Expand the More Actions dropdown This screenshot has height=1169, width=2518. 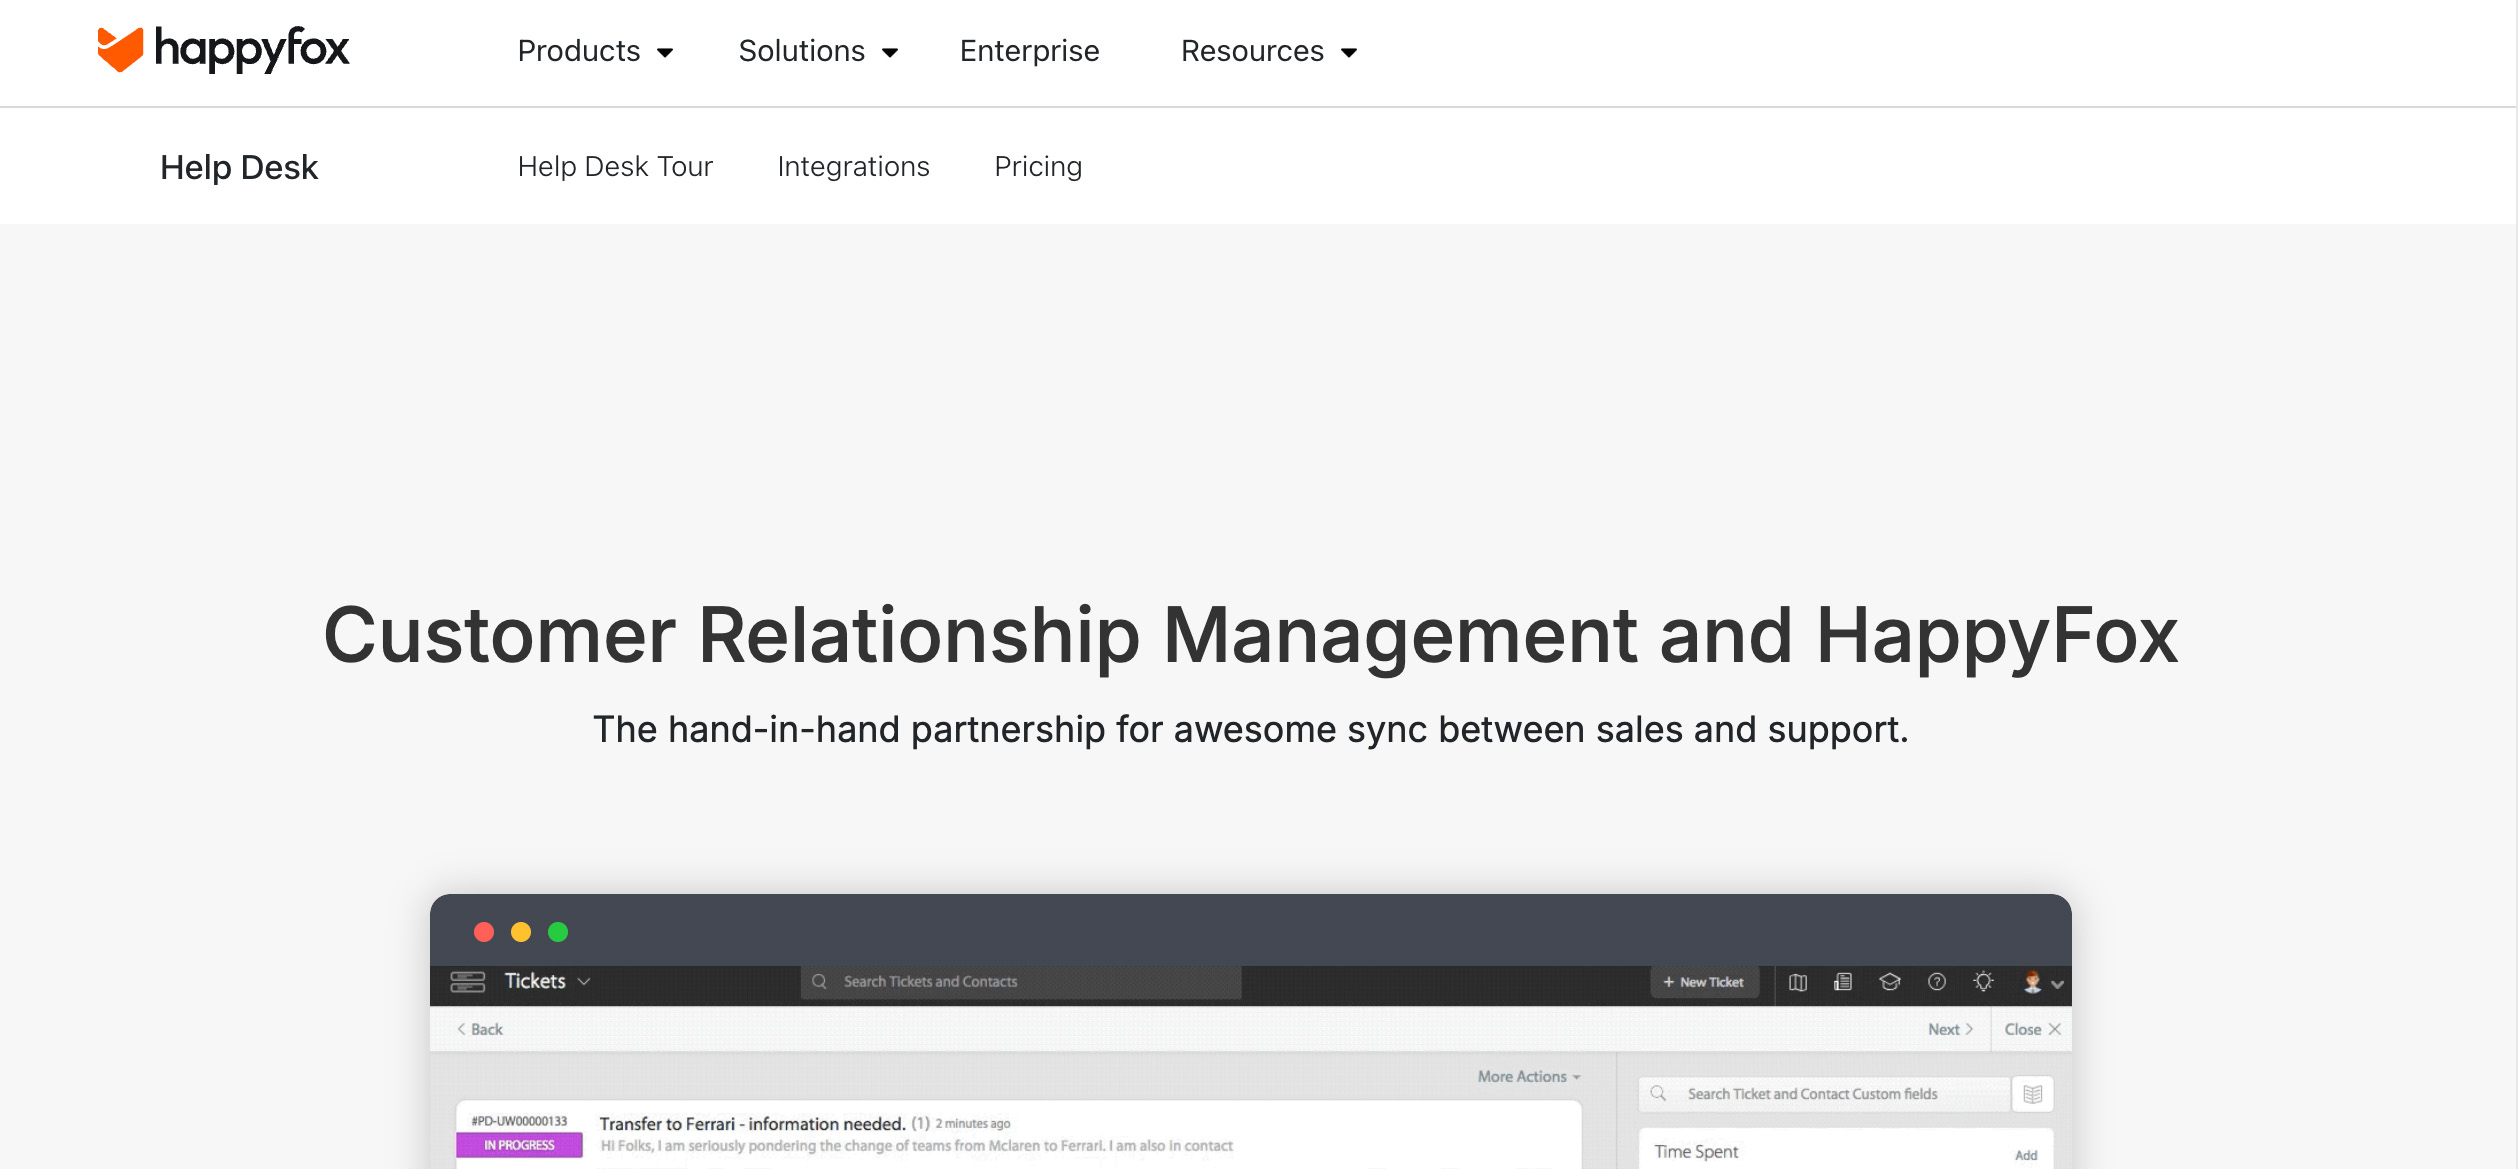tap(1529, 1077)
